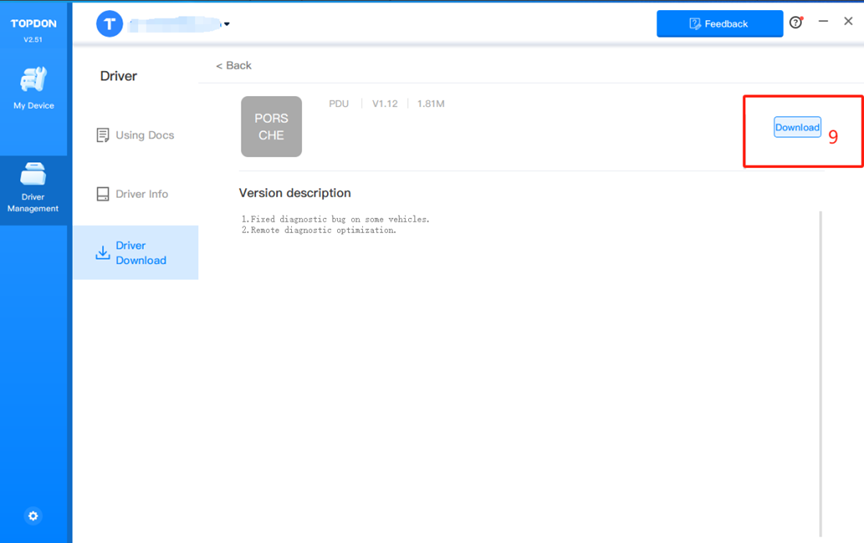The height and width of the screenshot is (543, 864).
Task: Click the 1.81M size text
Action: [431, 104]
